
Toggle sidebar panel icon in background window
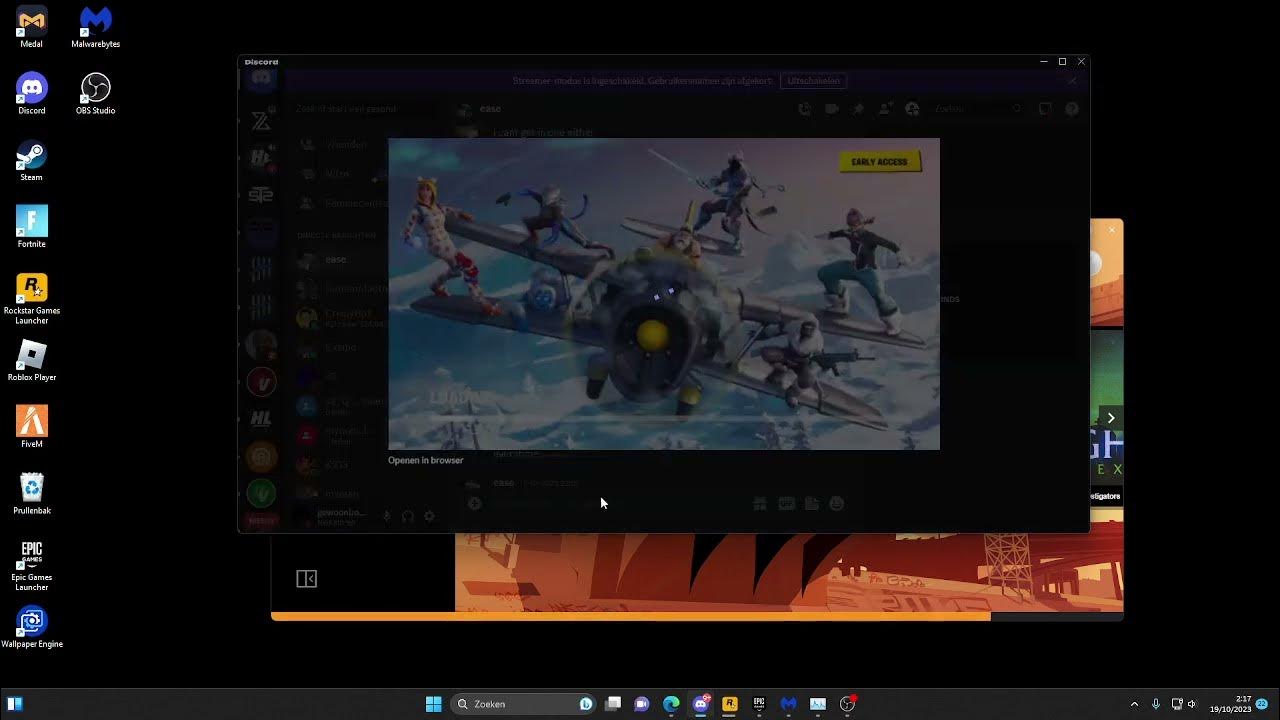[x=307, y=579]
